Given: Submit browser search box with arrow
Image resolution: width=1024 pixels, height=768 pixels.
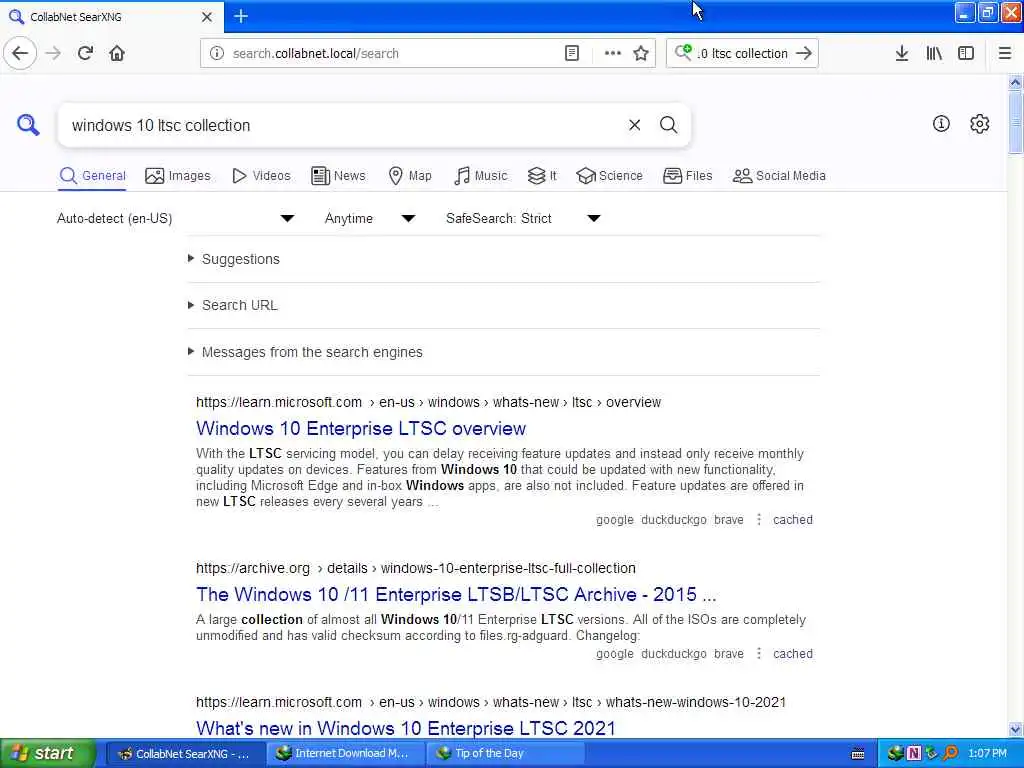Looking at the screenshot, I should (x=805, y=53).
